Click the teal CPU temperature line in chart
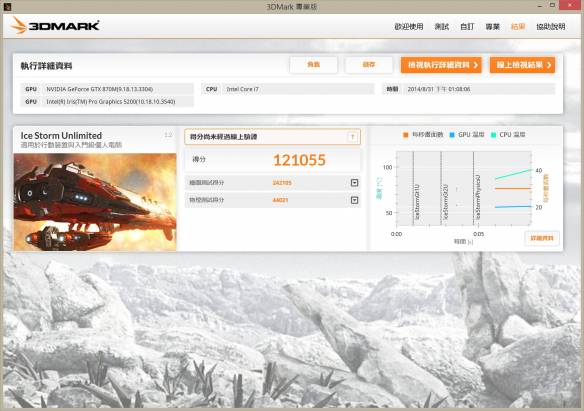The height and width of the screenshot is (411, 584). click(x=513, y=174)
